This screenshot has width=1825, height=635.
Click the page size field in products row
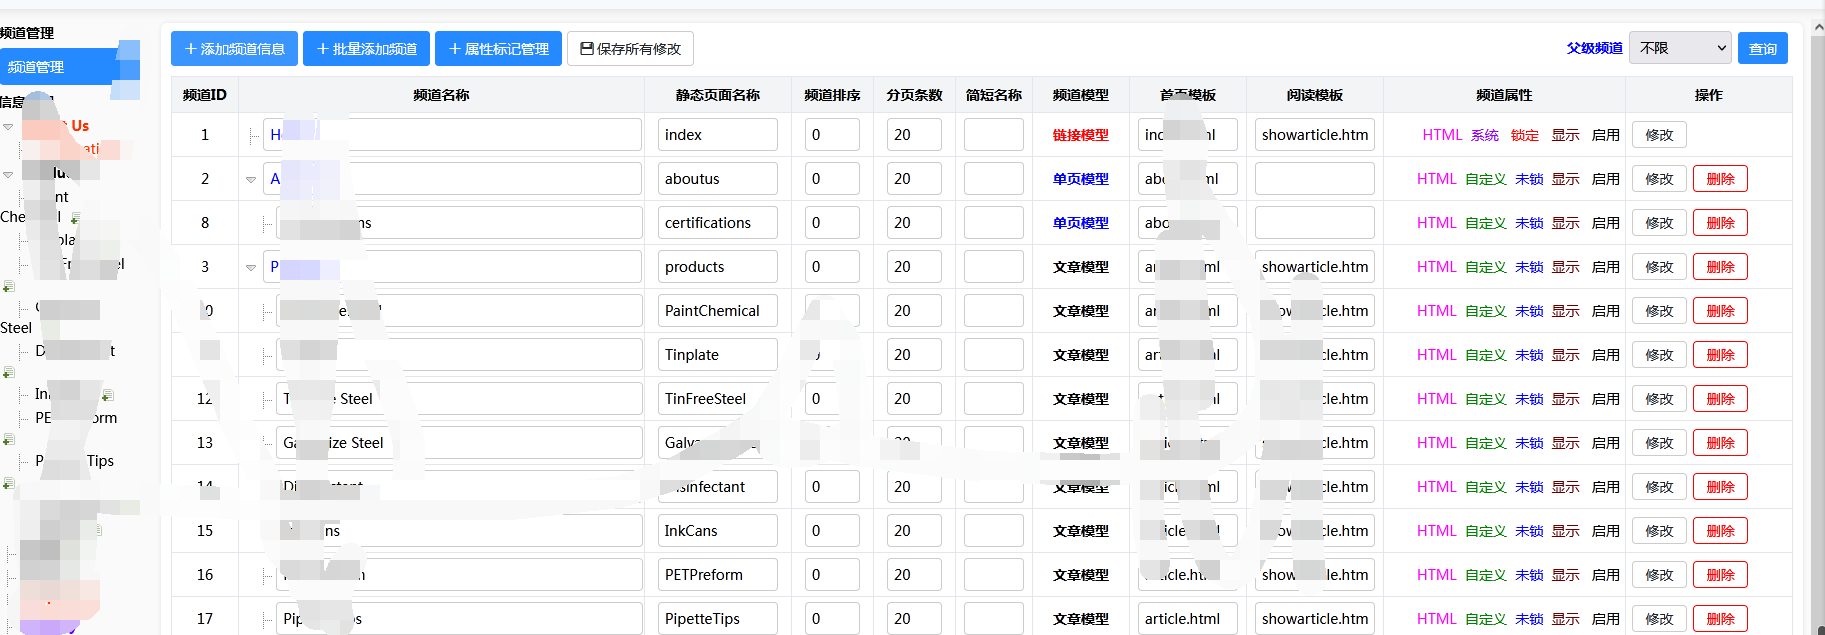(914, 267)
